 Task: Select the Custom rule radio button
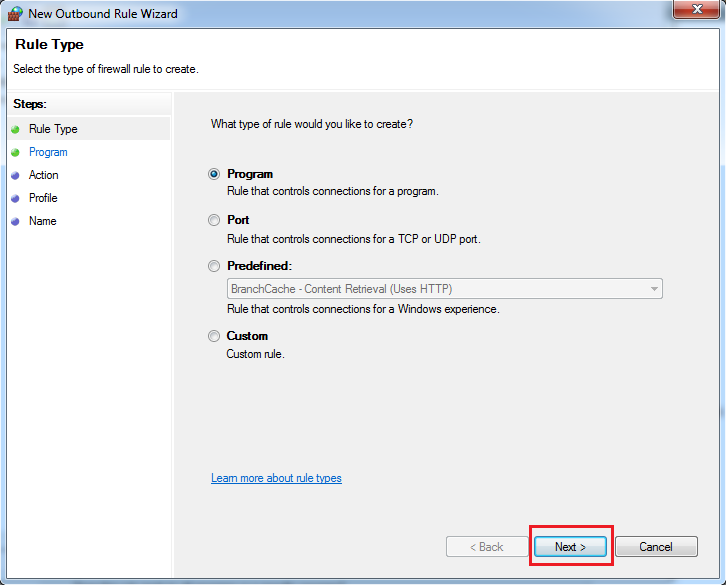tap(214, 336)
